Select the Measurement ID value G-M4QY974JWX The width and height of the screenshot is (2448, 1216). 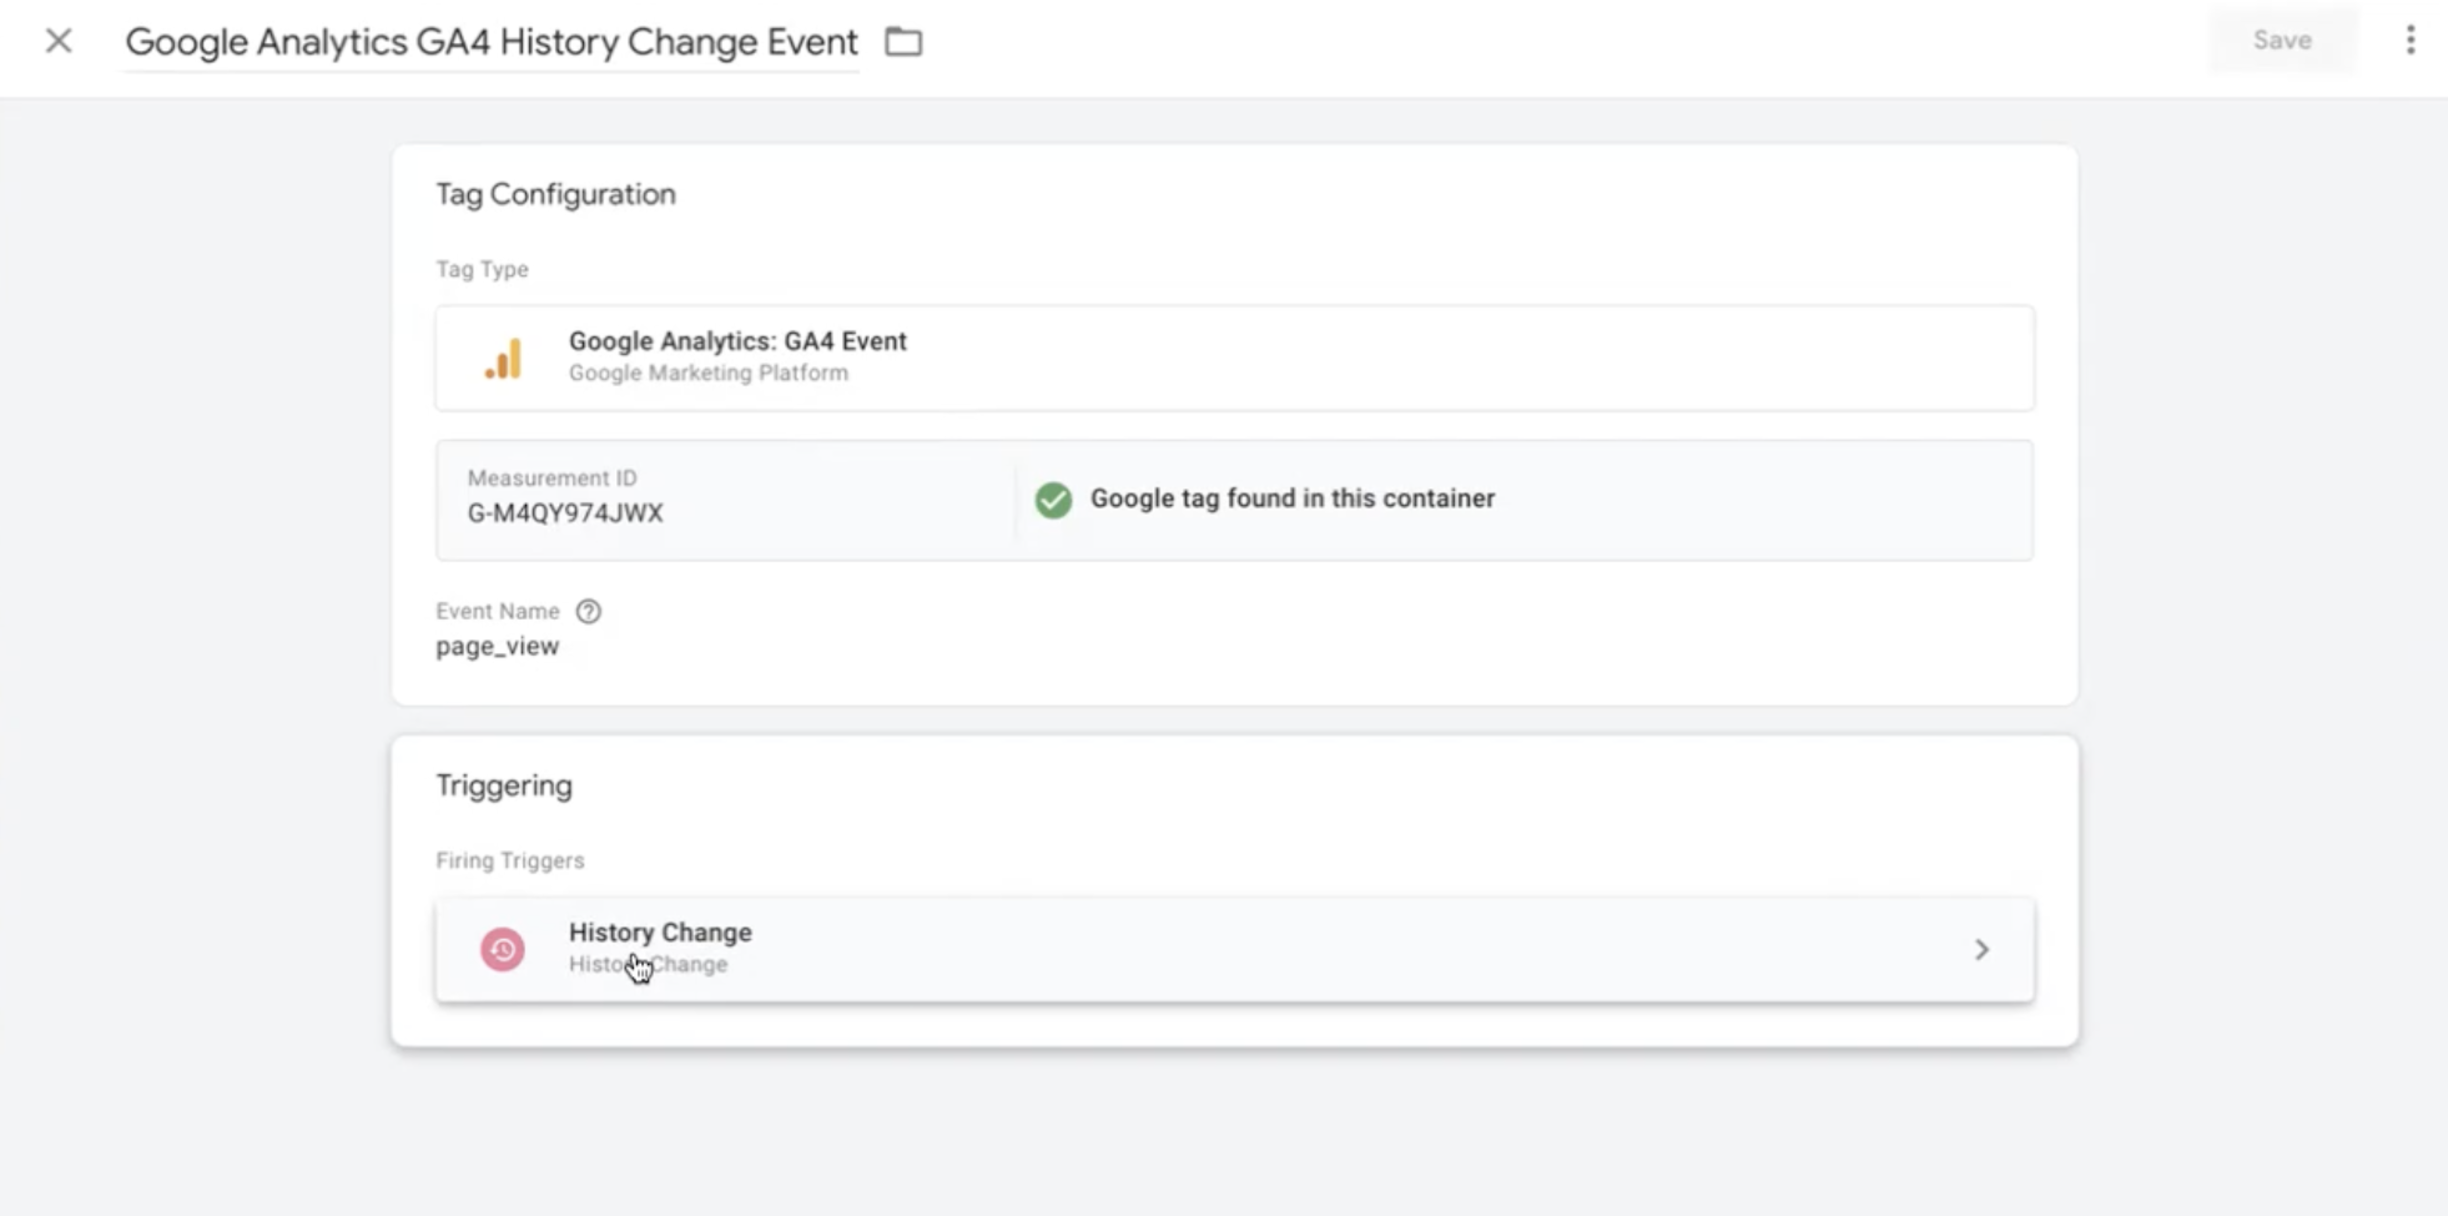click(565, 513)
